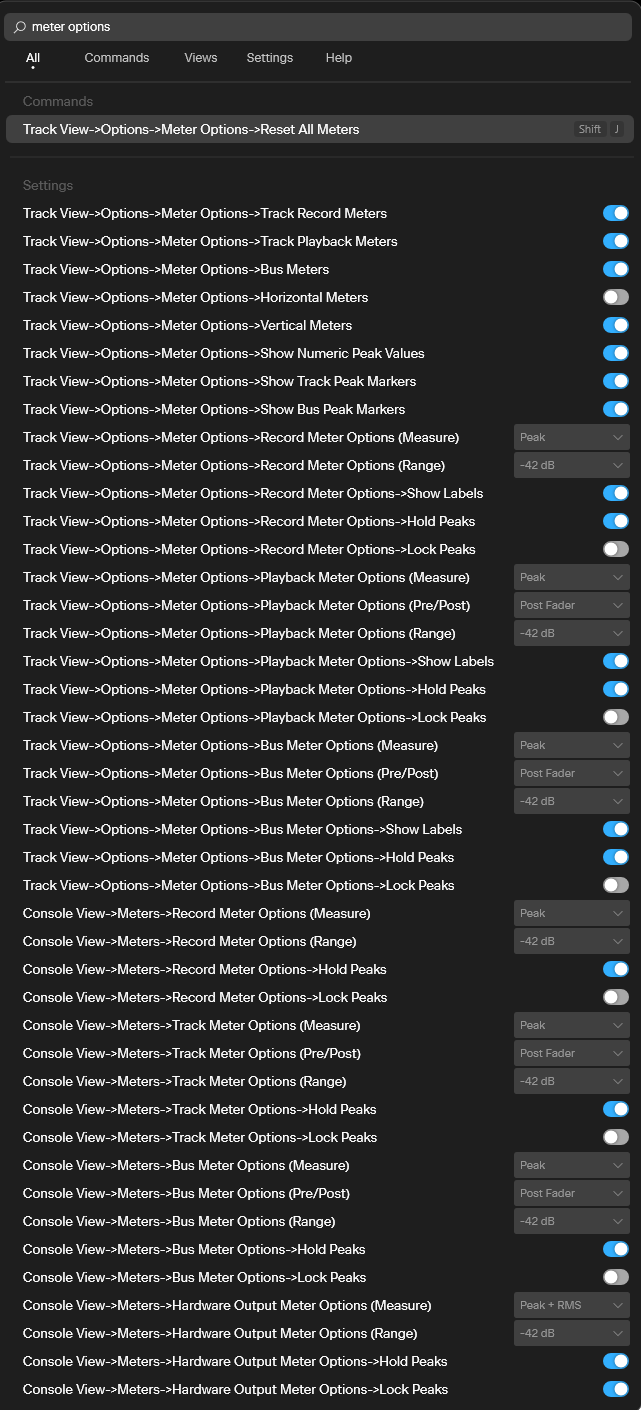
Task: Enable Track View Horizontal Meters toggle
Action: coord(615,297)
